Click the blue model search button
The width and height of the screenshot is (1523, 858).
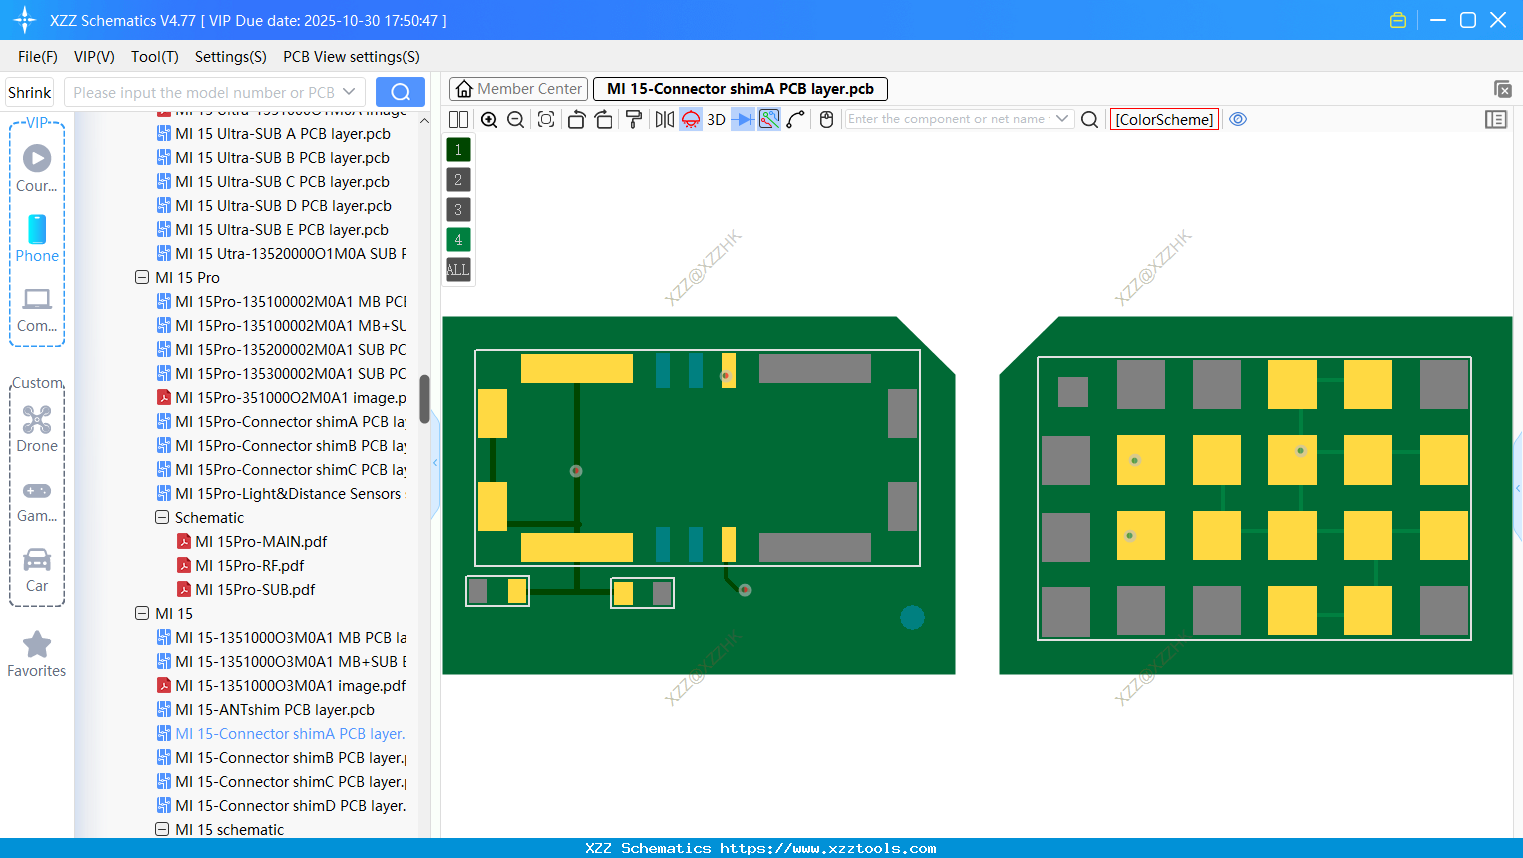coord(400,92)
